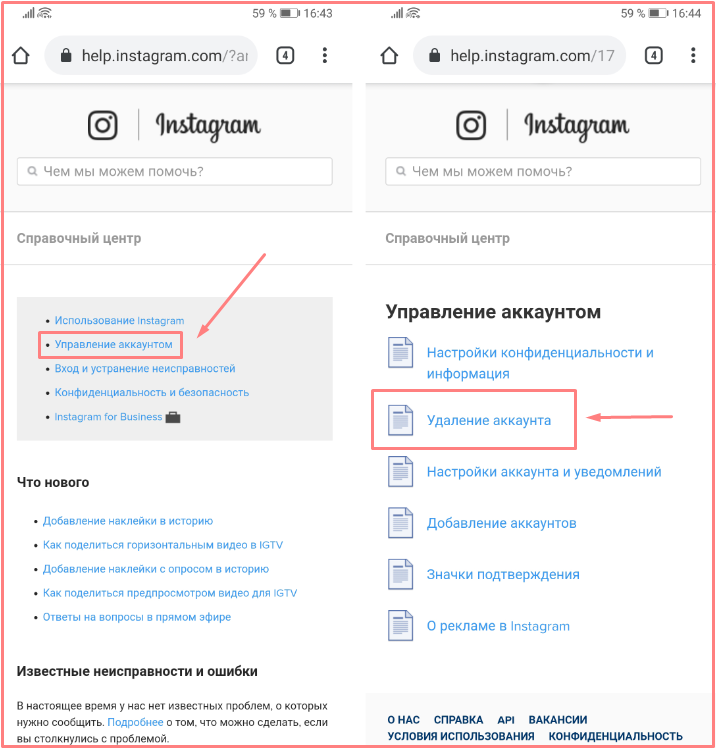Viewport: 716px width, 749px height.
Task: Tap the home icon in right browser
Action: pos(389,56)
